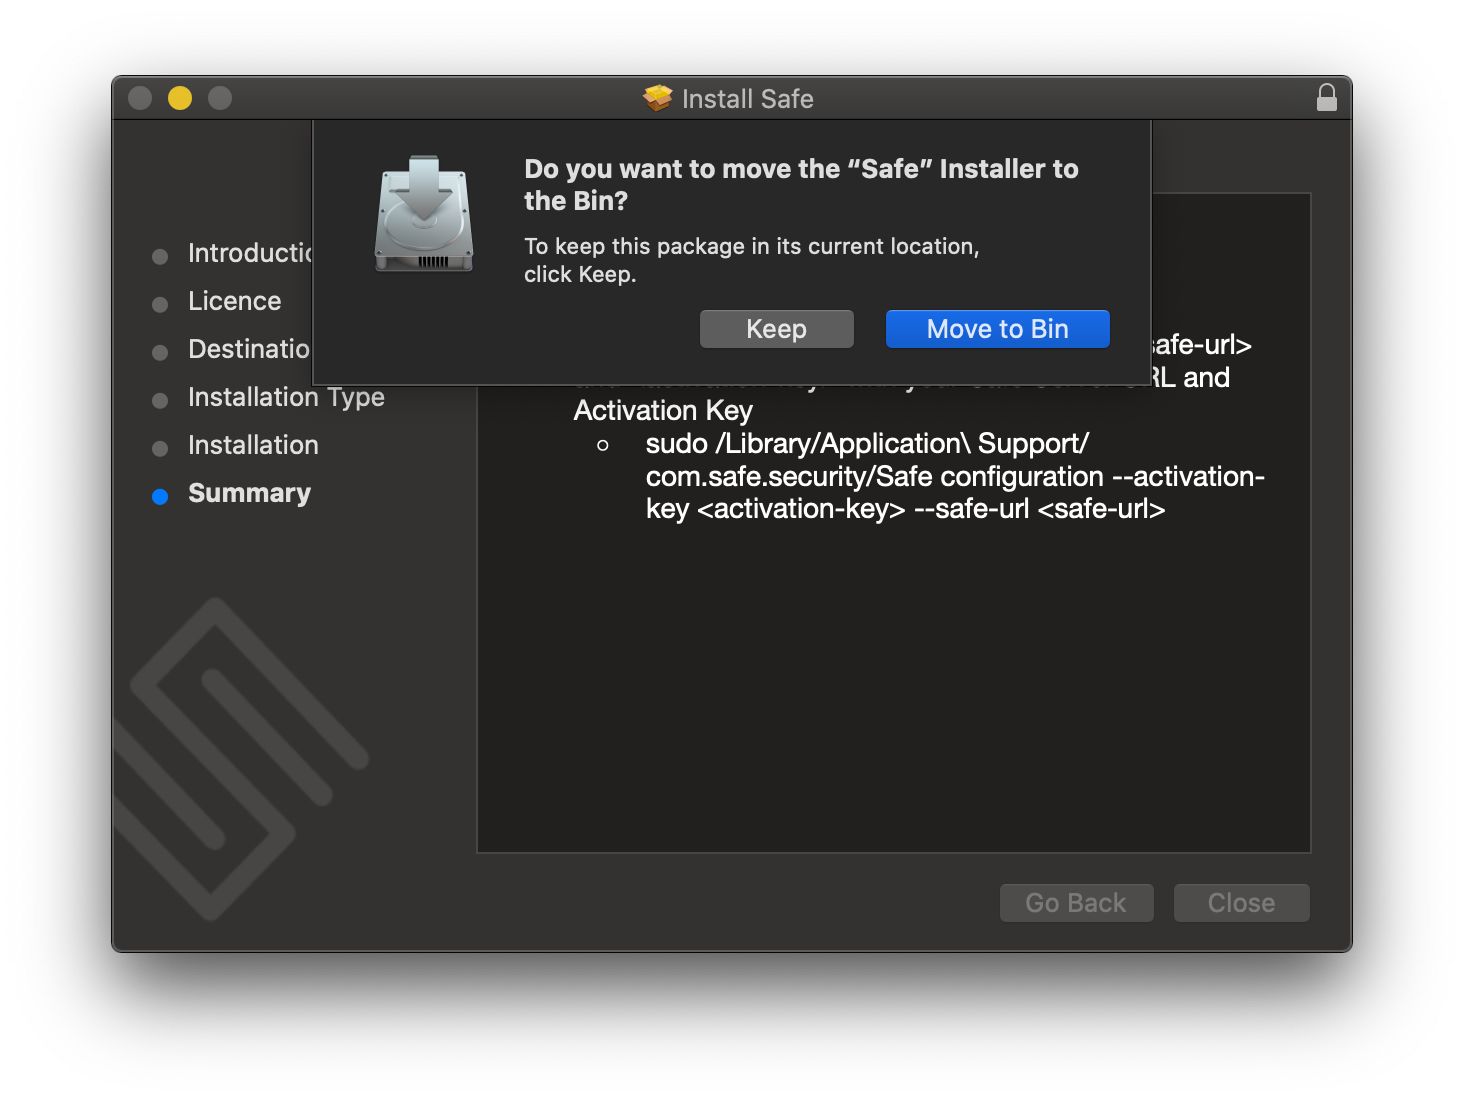Click the installer disk drive icon in dialog
This screenshot has height=1100, width=1464.
click(424, 214)
